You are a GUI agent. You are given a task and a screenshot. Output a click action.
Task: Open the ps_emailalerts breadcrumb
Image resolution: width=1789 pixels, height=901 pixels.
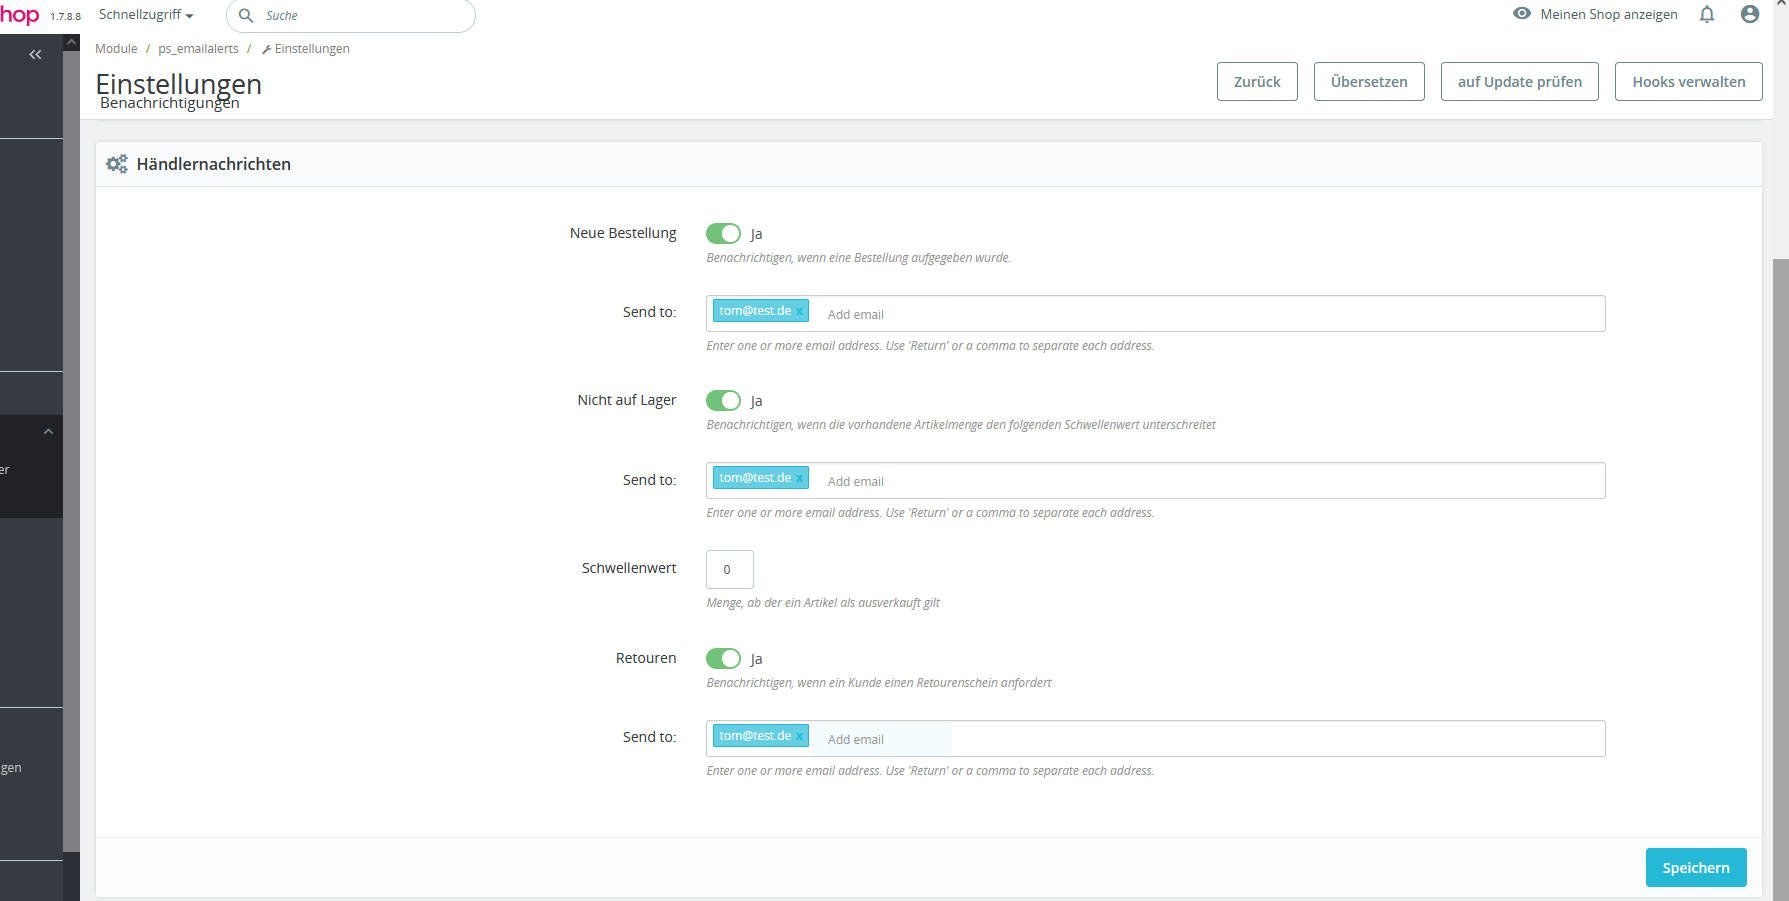pyautogui.click(x=198, y=48)
